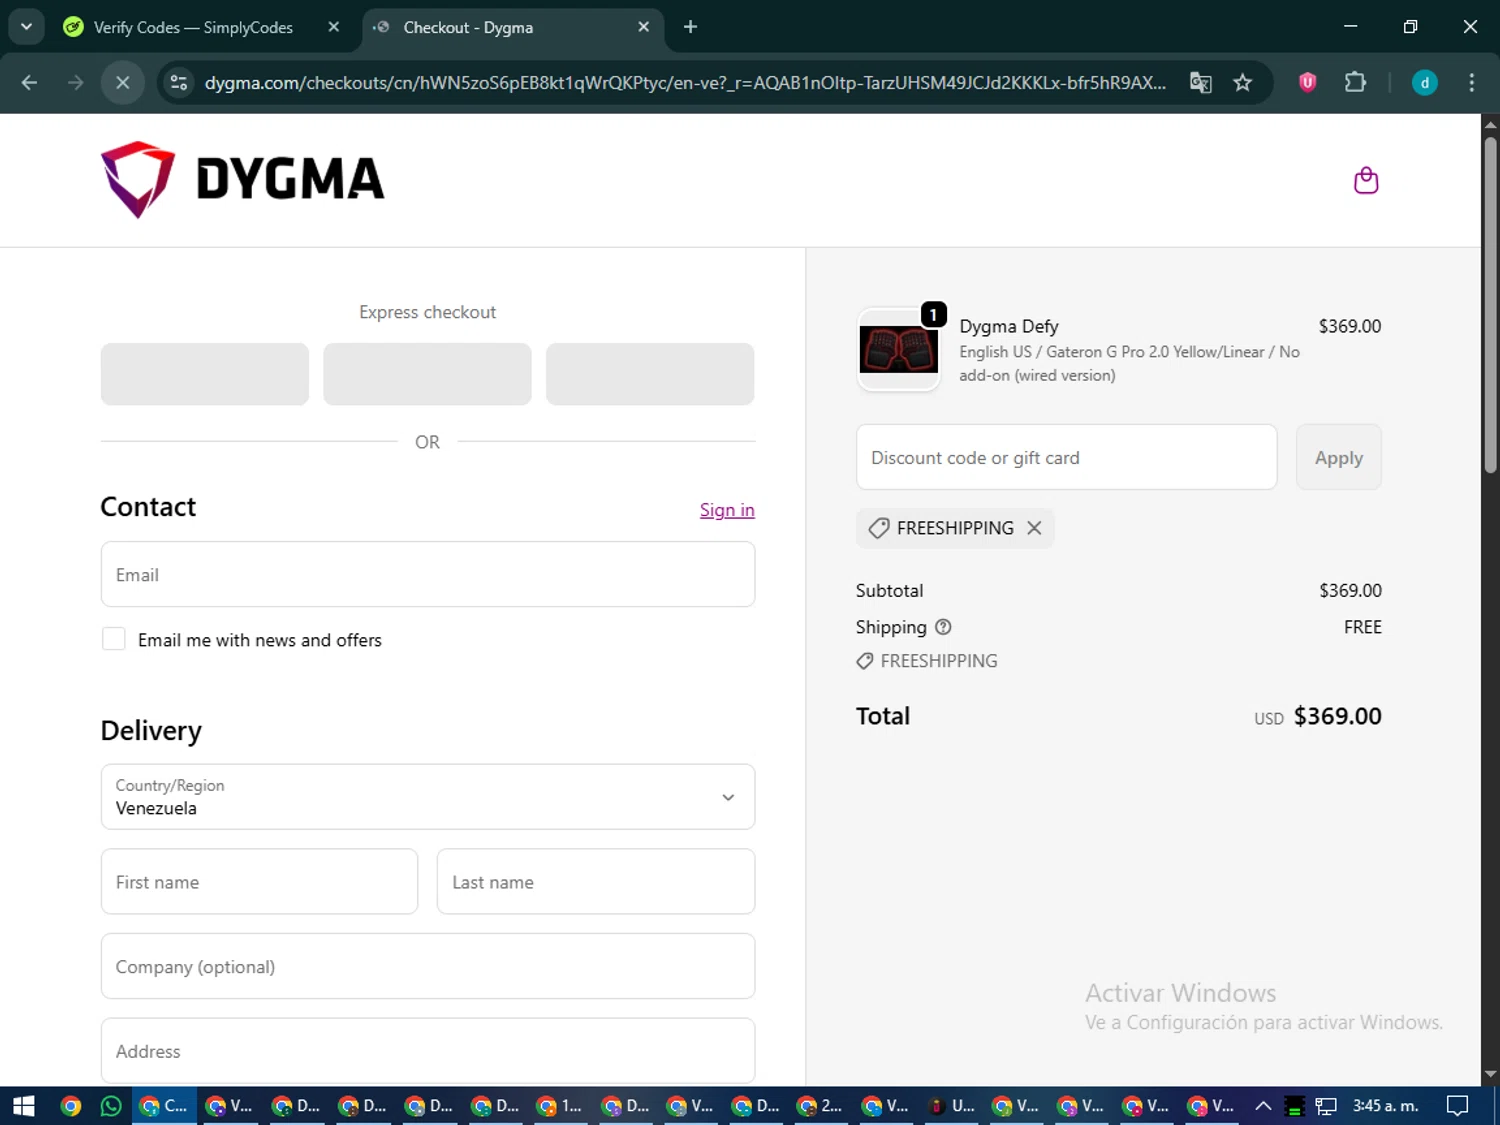View site information icon in the address bar
This screenshot has width=1500, height=1125.
click(179, 83)
